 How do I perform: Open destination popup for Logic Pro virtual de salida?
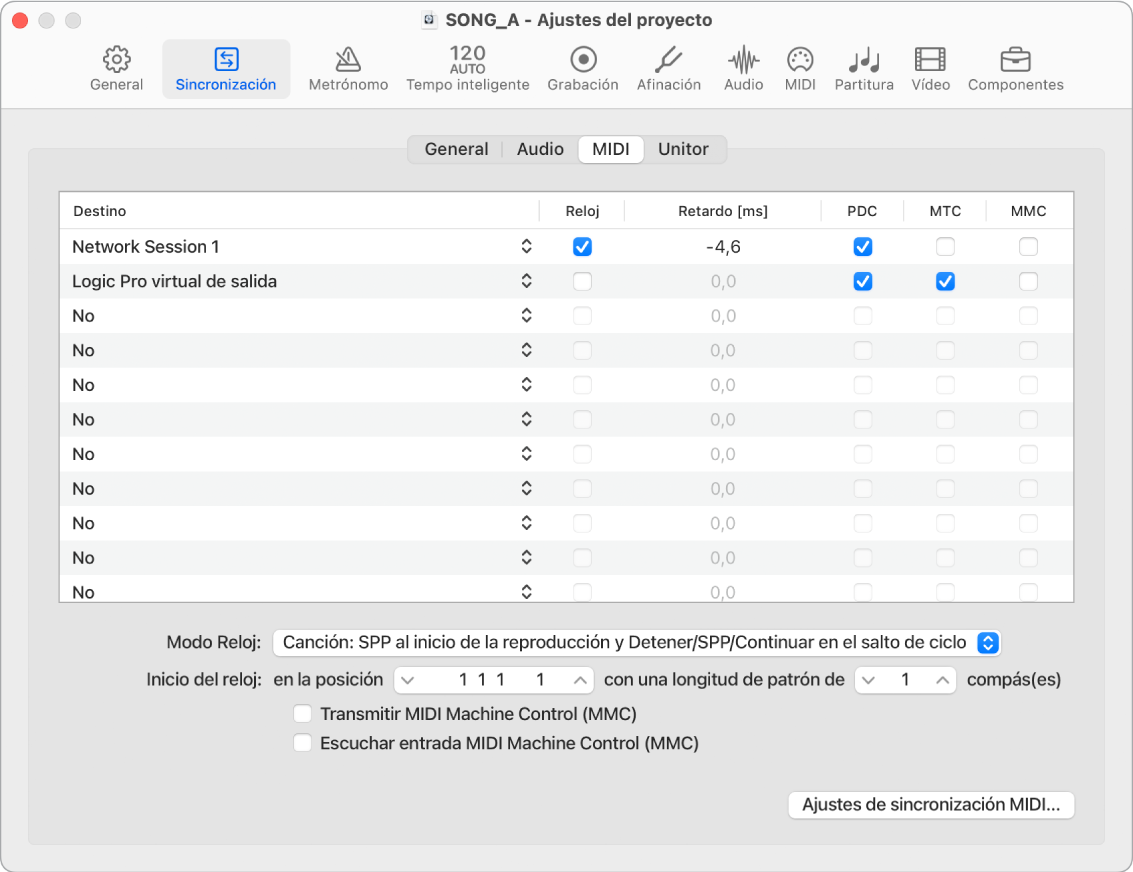(x=527, y=281)
